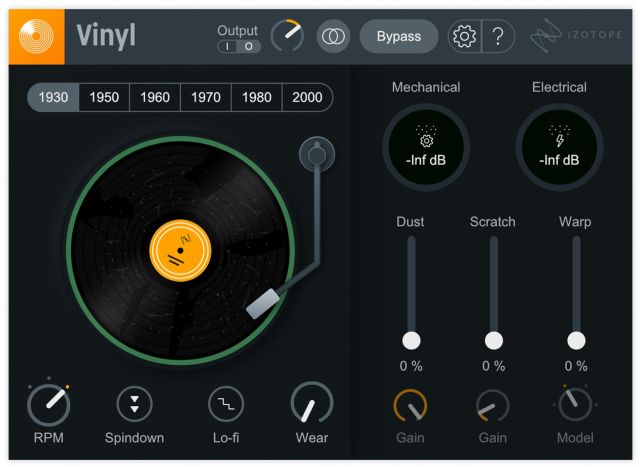The width and height of the screenshot is (640, 467).
Task: Click the iZotope logo
Action: pos(576,35)
